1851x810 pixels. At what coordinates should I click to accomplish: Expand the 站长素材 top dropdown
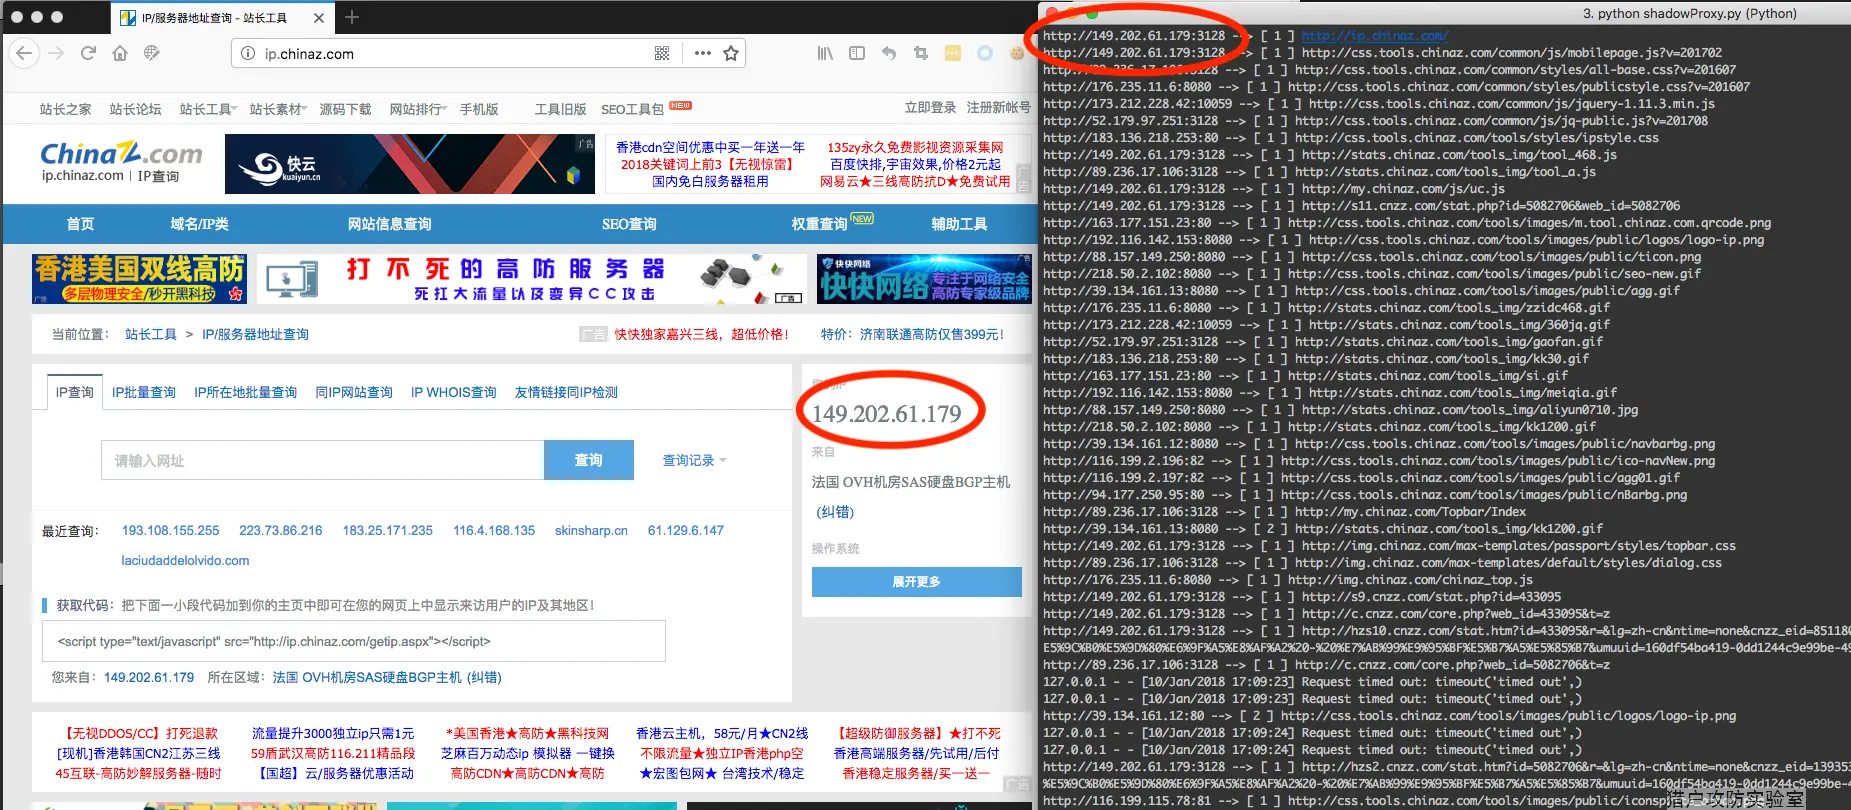click(278, 109)
